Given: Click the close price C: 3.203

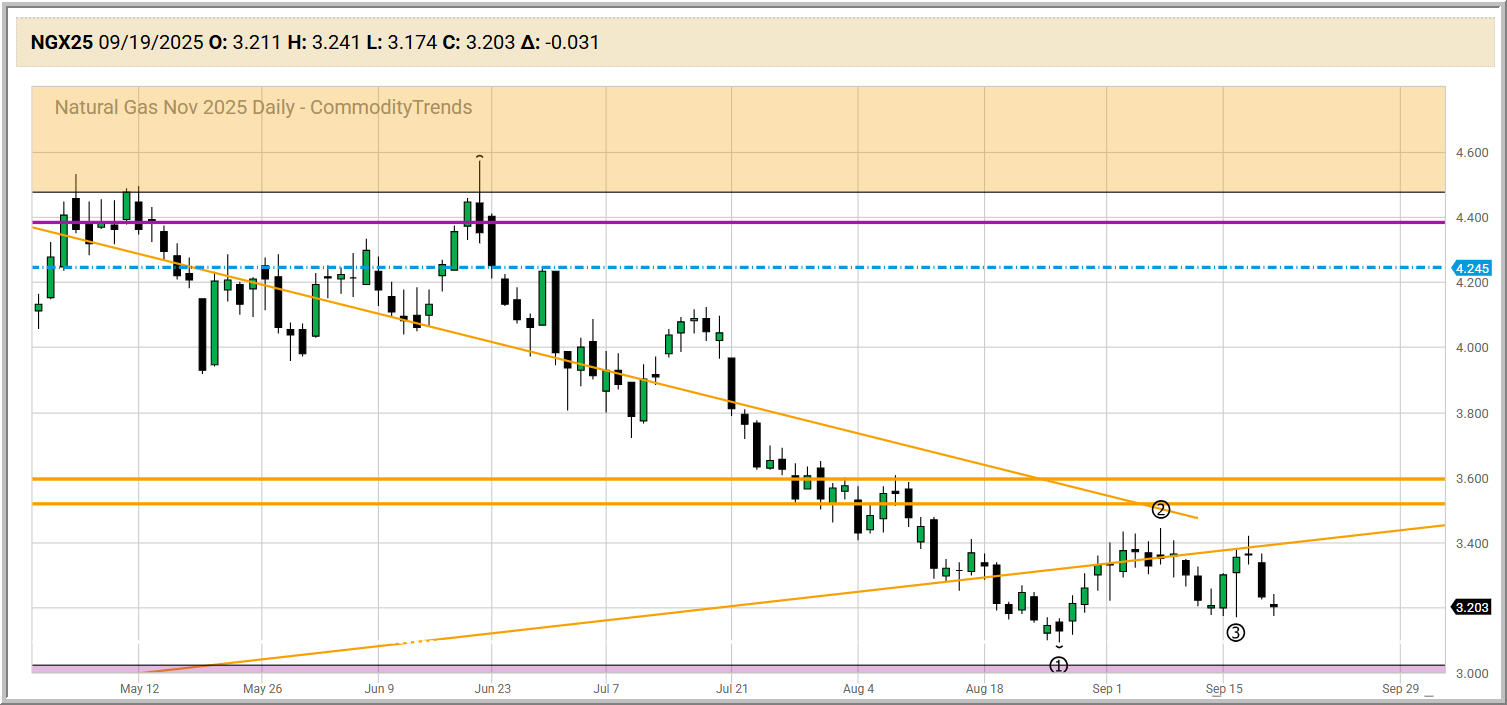Looking at the screenshot, I should pyautogui.click(x=477, y=42).
